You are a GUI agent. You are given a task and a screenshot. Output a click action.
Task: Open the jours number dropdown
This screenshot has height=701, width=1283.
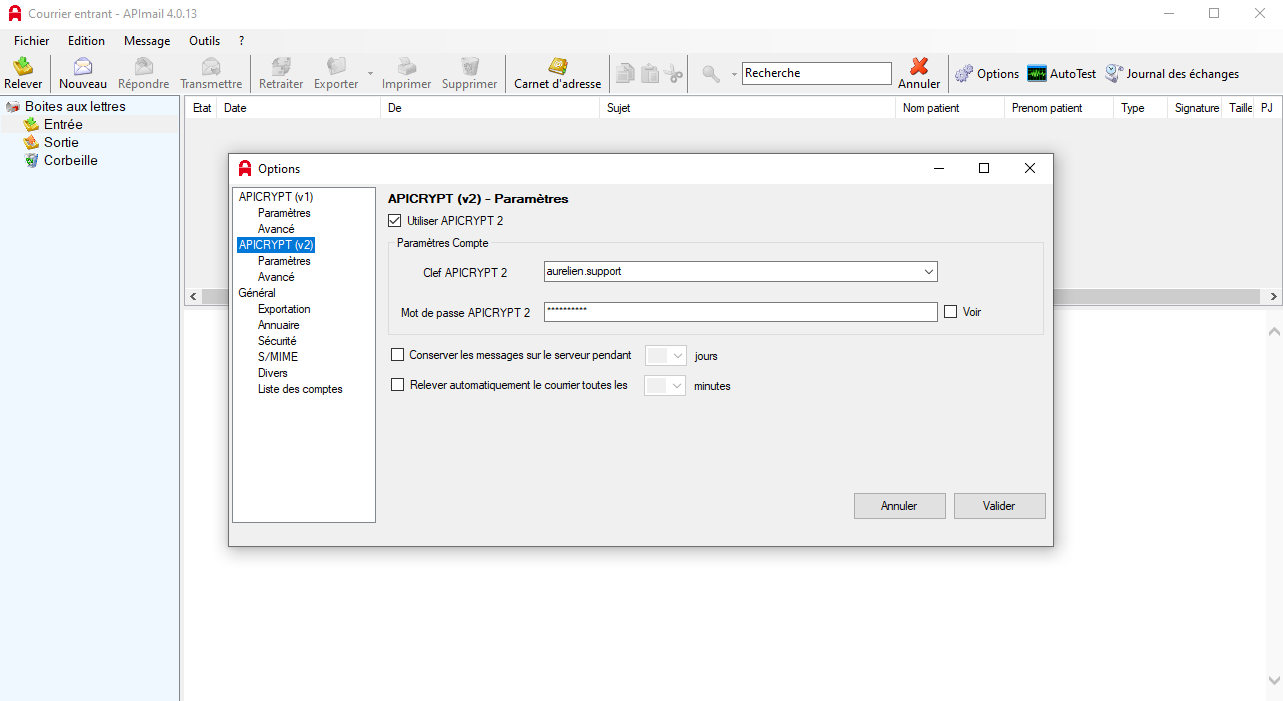678,355
